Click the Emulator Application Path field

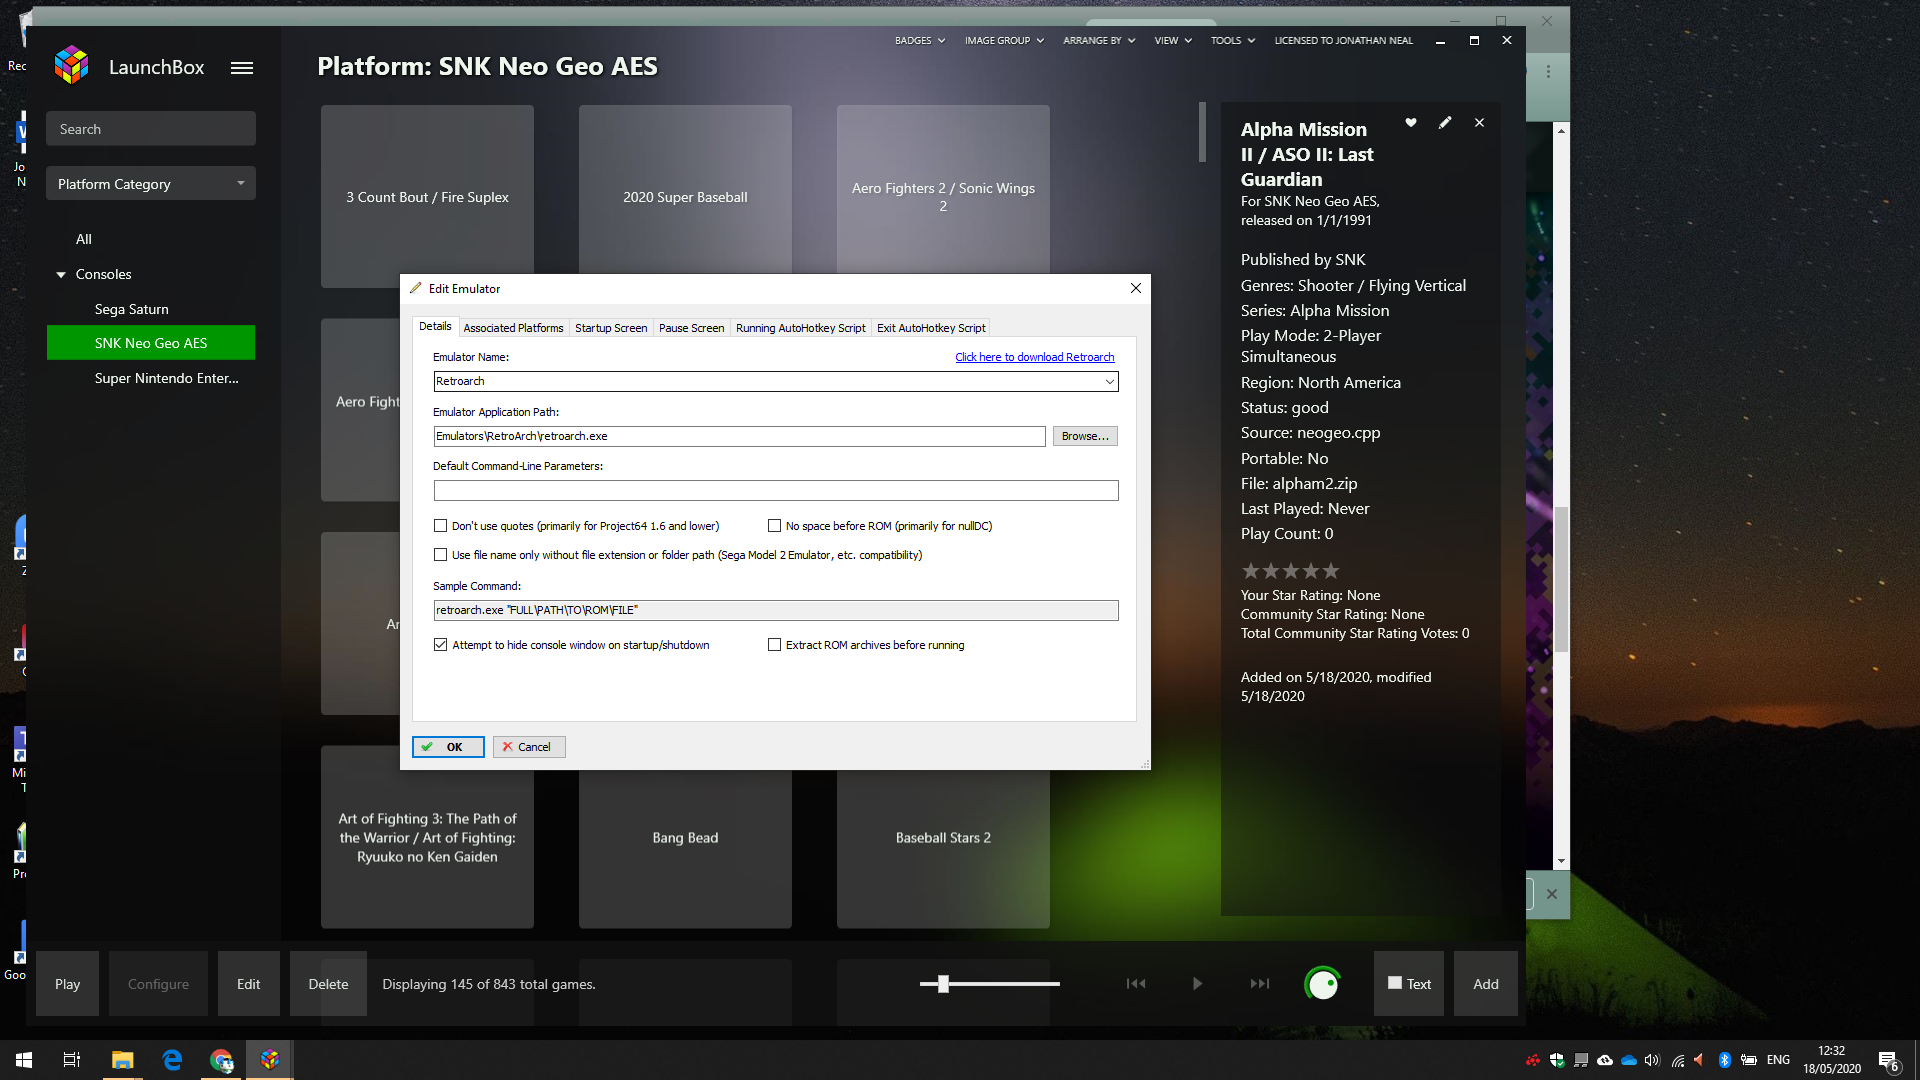pyautogui.click(x=740, y=436)
